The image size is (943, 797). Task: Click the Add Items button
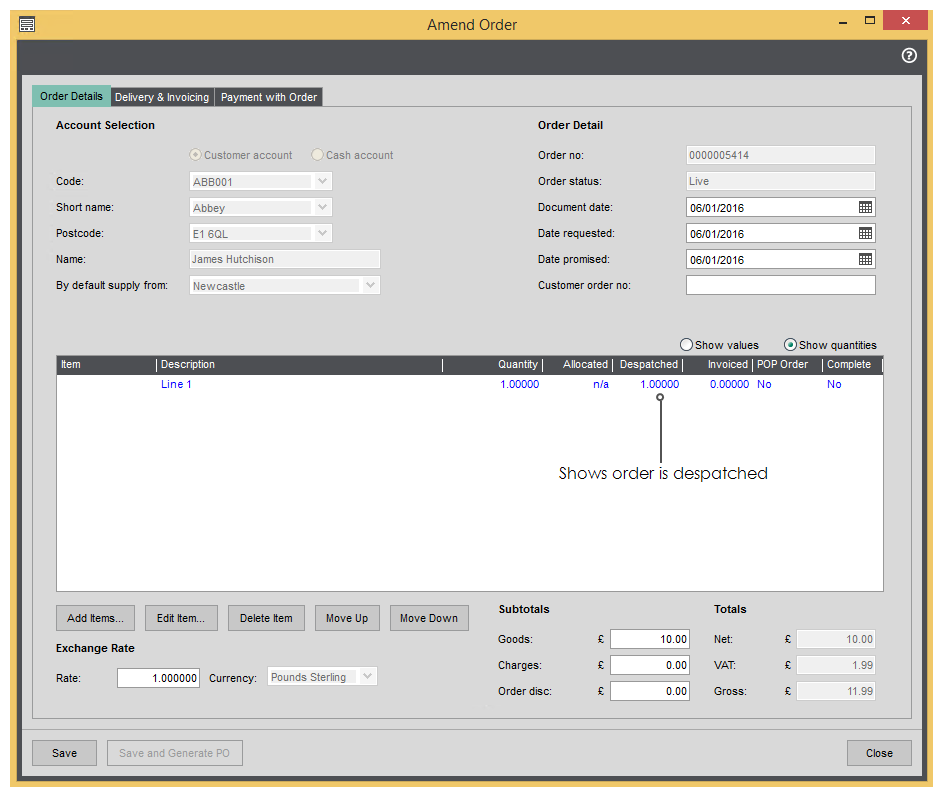pos(95,618)
